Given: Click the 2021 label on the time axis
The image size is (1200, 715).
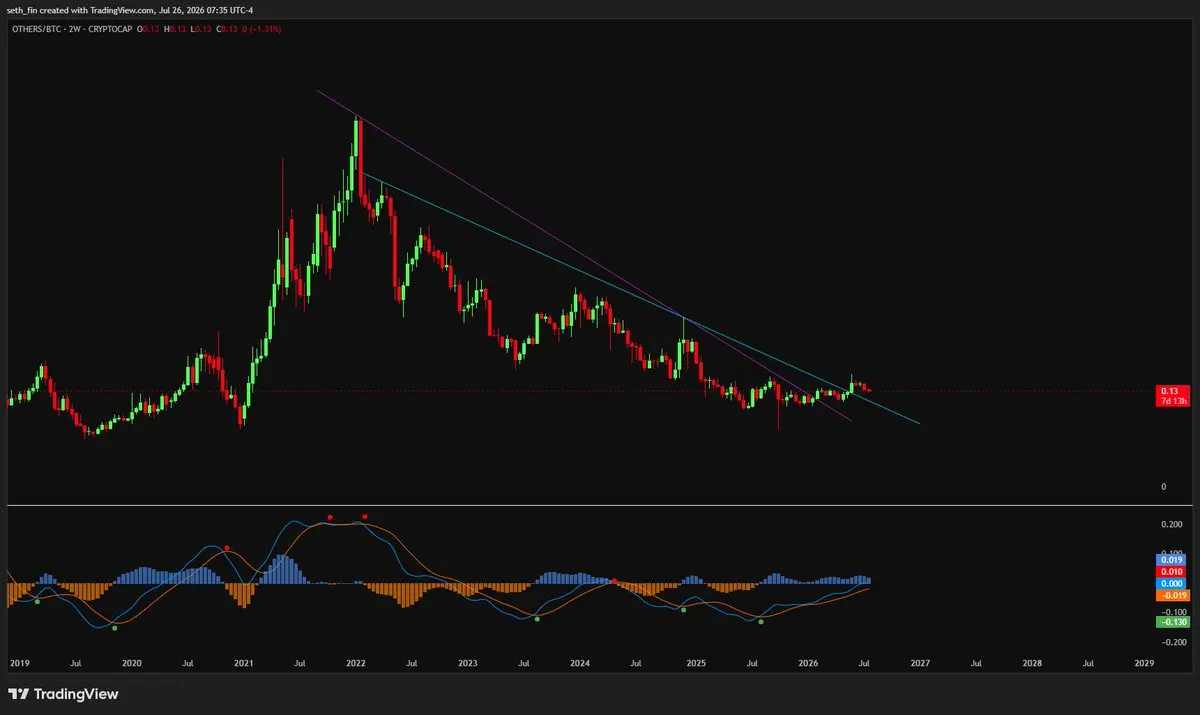Looking at the screenshot, I should [x=245, y=663].
